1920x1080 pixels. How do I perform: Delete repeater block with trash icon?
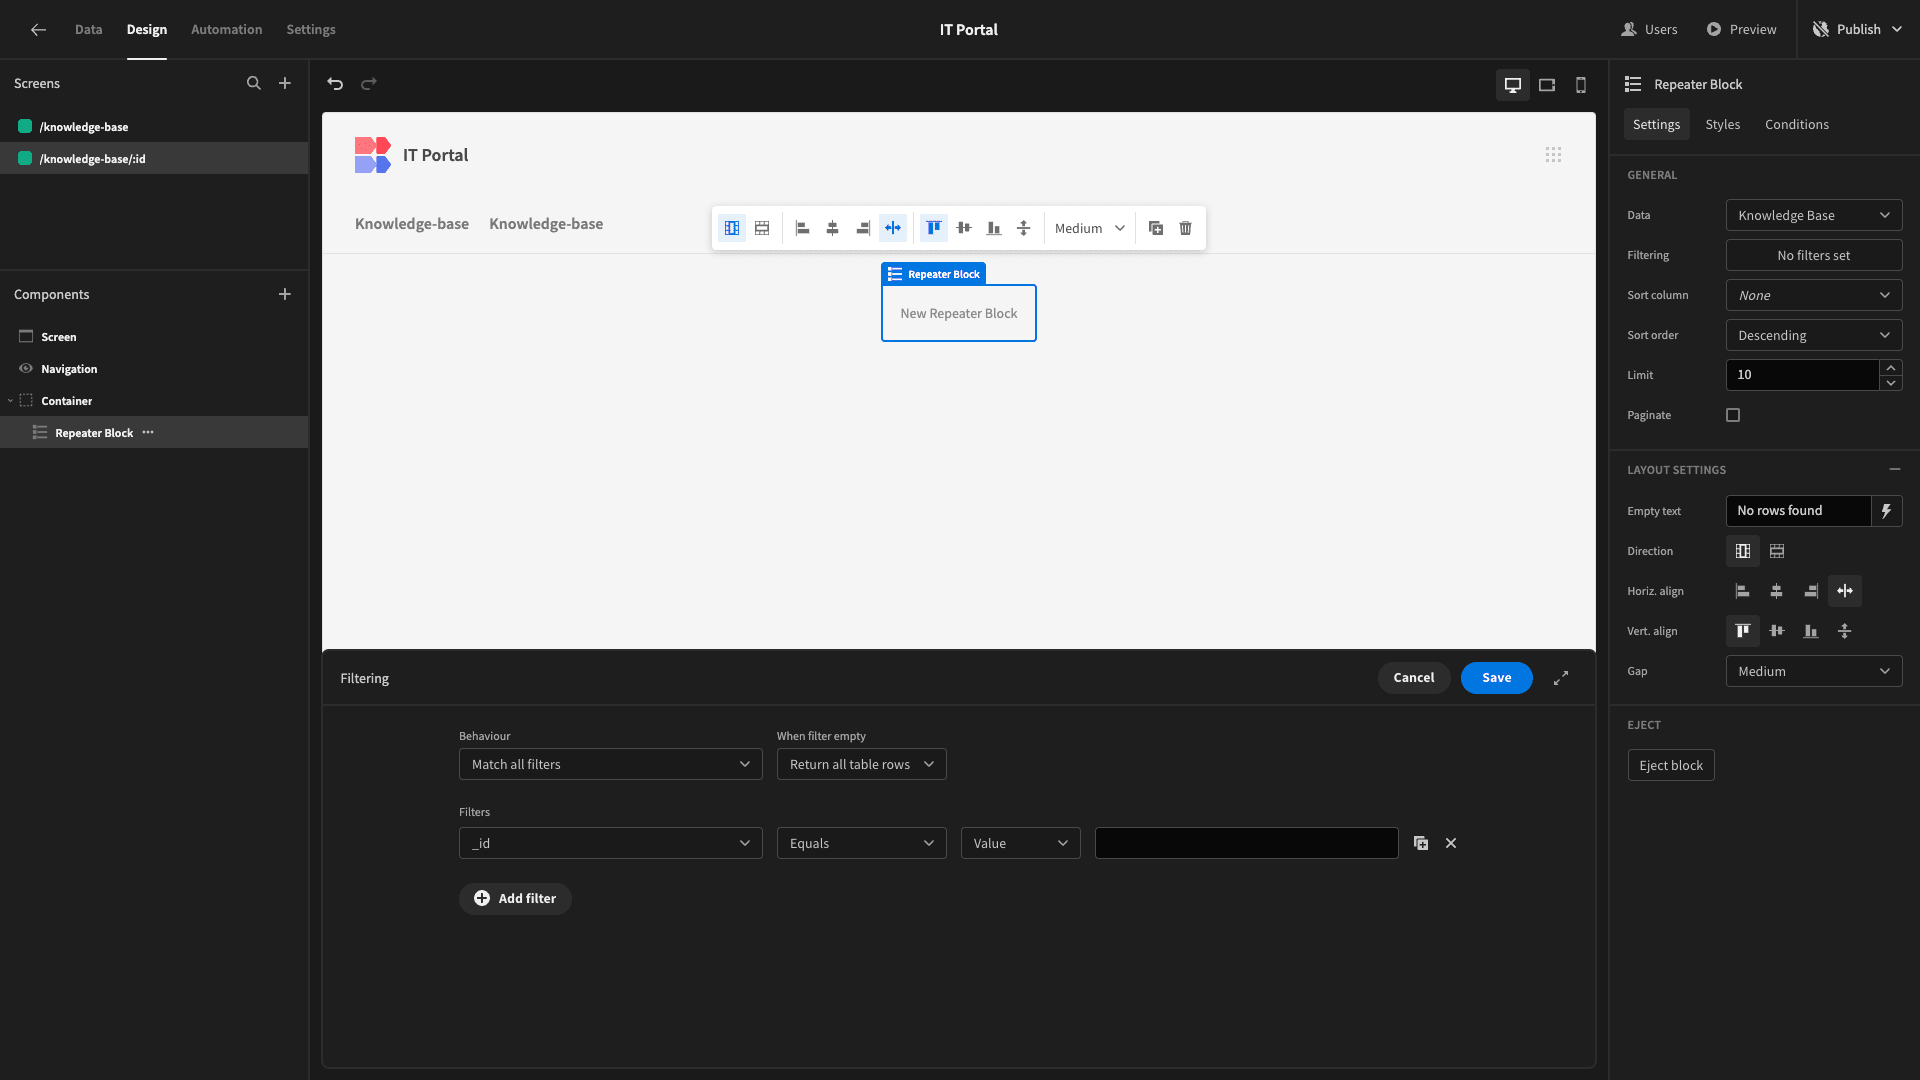(x=1185, y=228)
